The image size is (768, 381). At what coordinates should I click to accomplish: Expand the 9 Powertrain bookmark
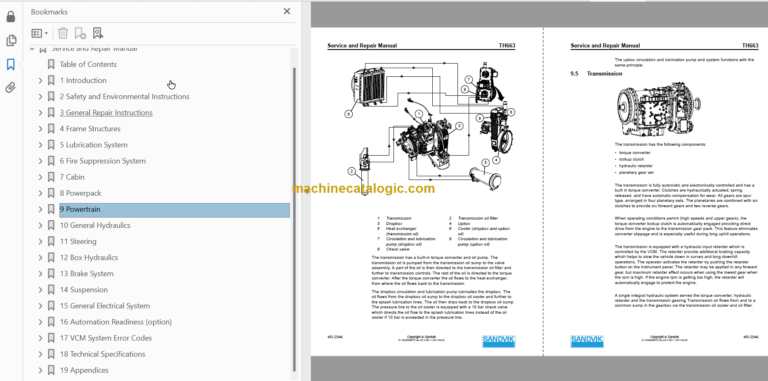pyautogui.click(x=40, y=210)
